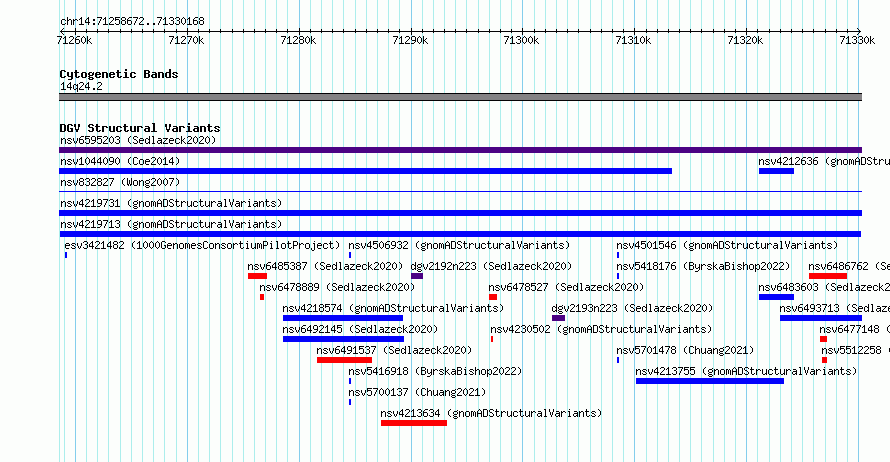Screen dimensions: 890x462
Task: Open variant nsv4501546 gnomAD label
Action: 727,245
